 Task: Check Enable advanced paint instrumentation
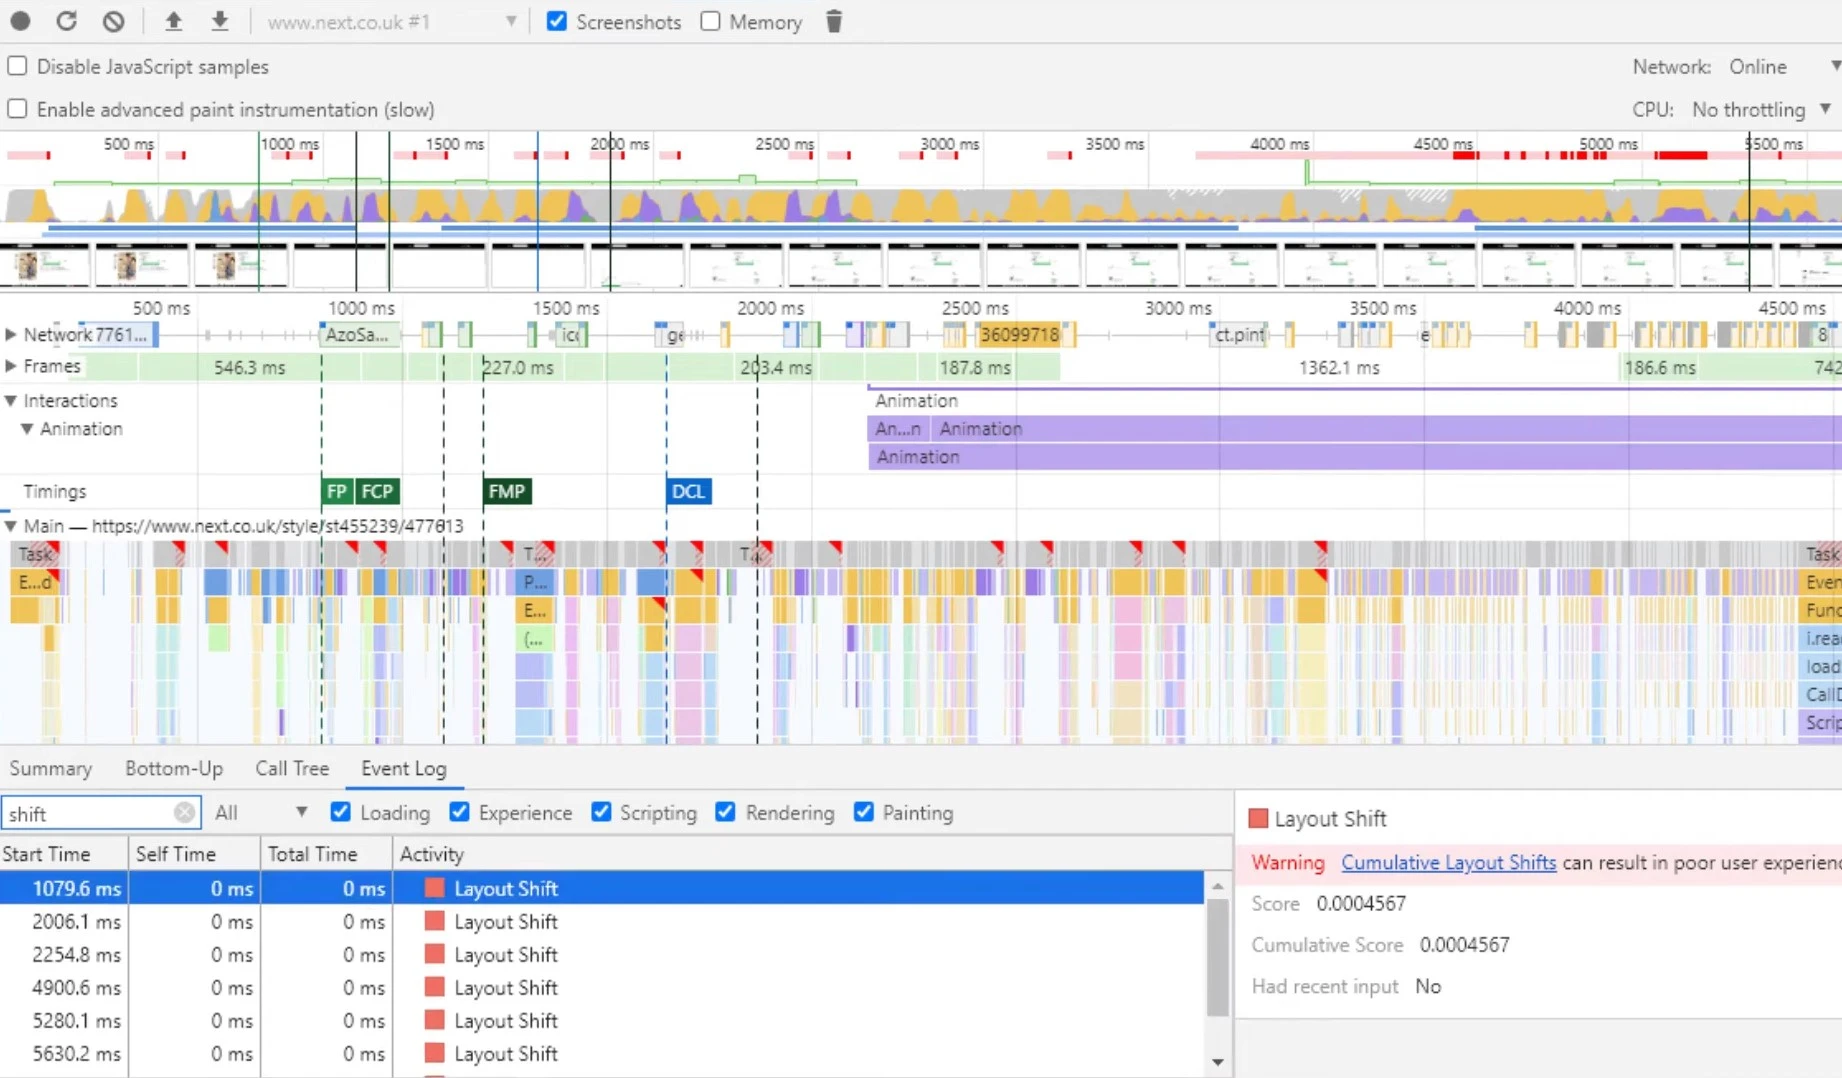17,108
